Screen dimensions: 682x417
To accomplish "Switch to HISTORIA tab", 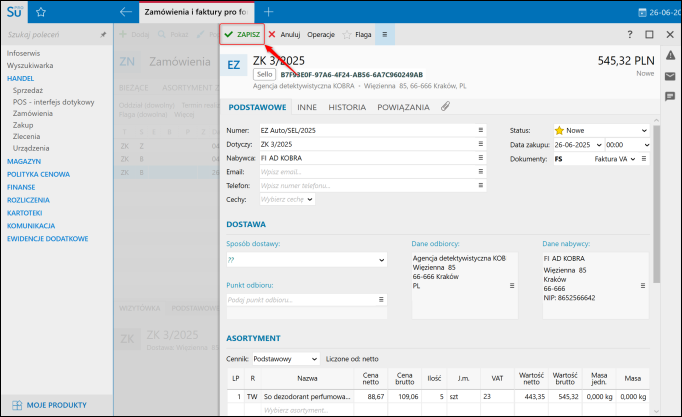I will (x=347, y=107).
